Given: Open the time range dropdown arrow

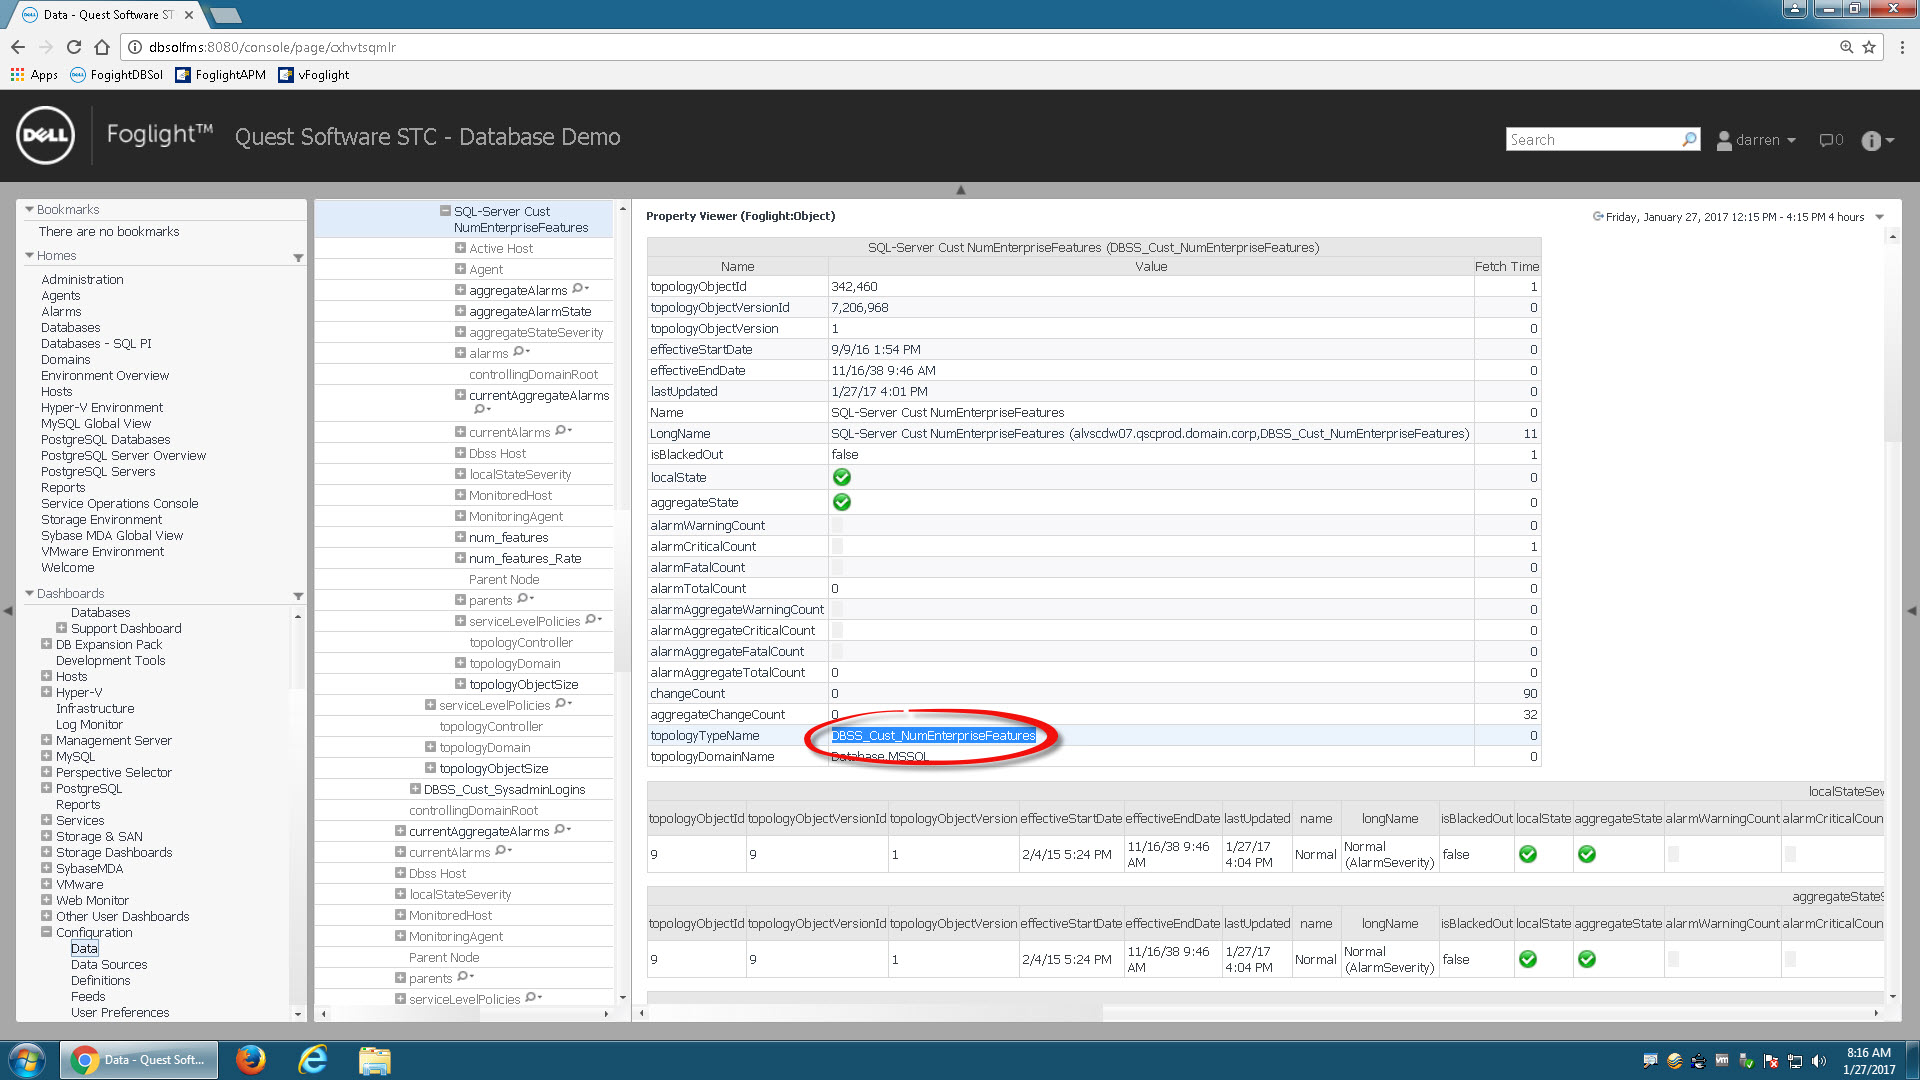Looking at the screenshot, I should 1879,217.
